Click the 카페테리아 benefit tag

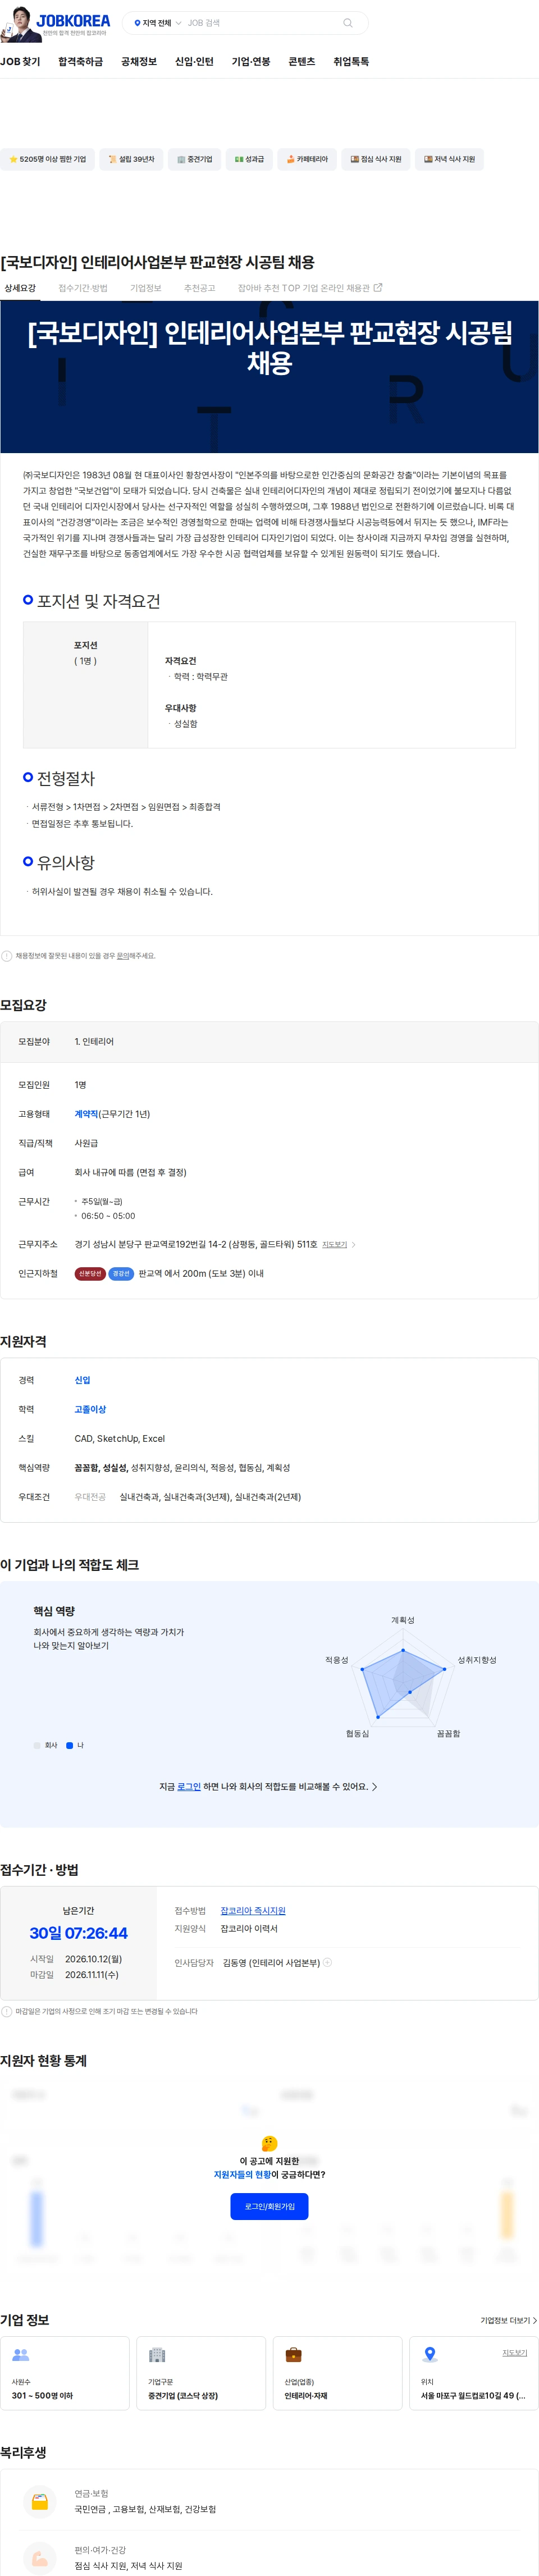pyautogui.click(x=307, y=159)
